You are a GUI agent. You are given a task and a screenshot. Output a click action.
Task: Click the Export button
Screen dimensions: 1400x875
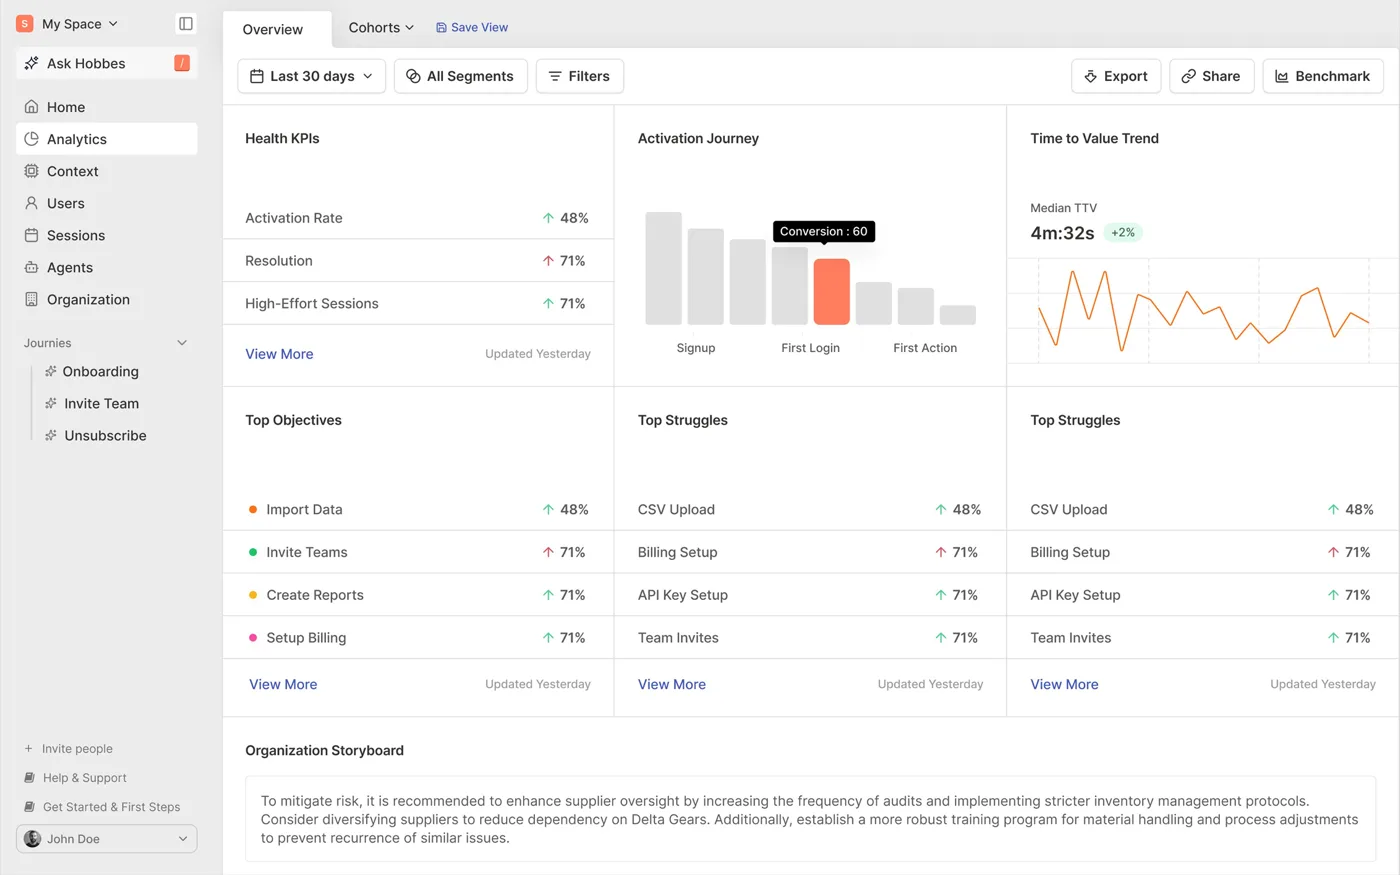(x=1116, y=76)
